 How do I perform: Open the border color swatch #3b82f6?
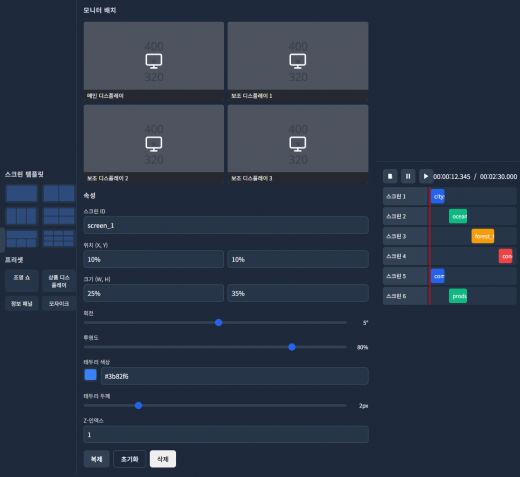(x=90, y=374)
